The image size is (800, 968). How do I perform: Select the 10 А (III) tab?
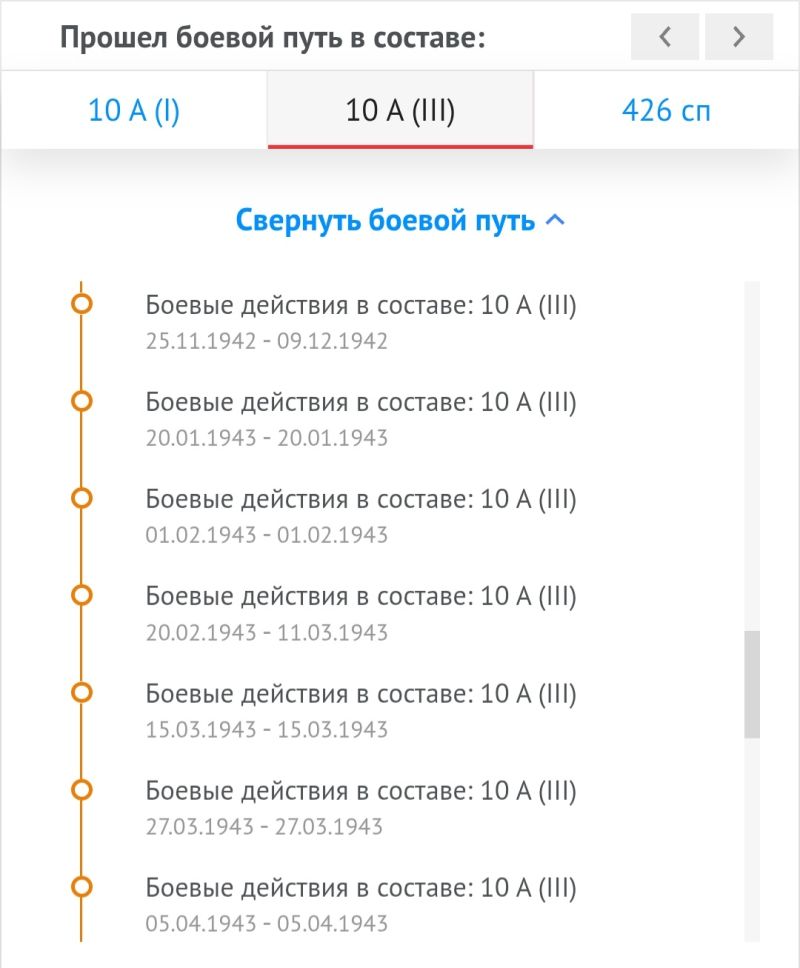tap(400, 111)
